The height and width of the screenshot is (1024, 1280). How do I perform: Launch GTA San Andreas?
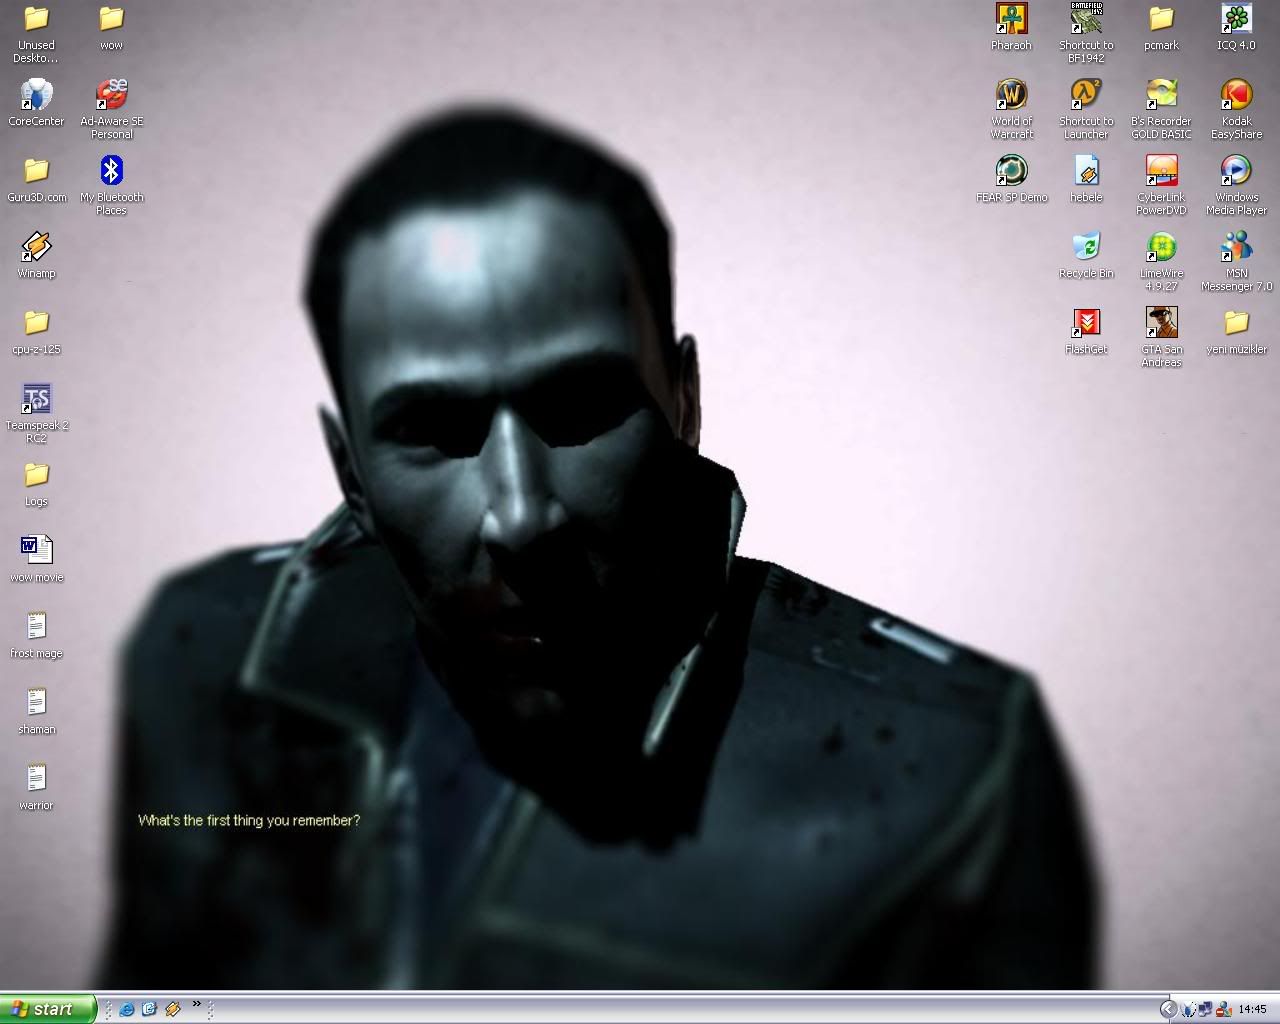tap(1161, 323)
